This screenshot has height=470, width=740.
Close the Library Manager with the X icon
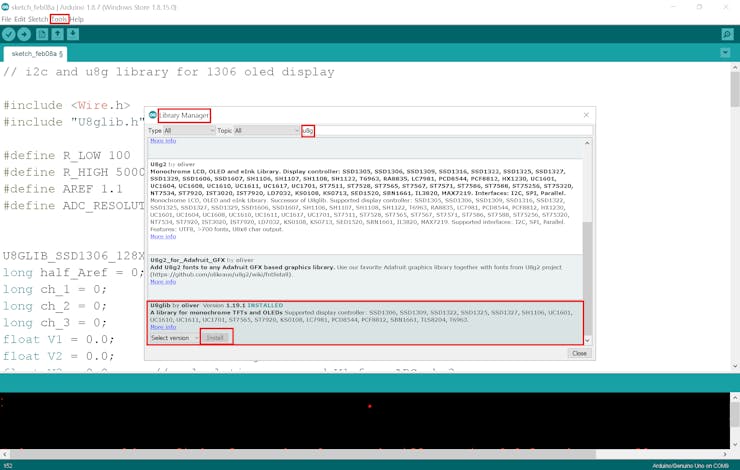tap(586, 115)
